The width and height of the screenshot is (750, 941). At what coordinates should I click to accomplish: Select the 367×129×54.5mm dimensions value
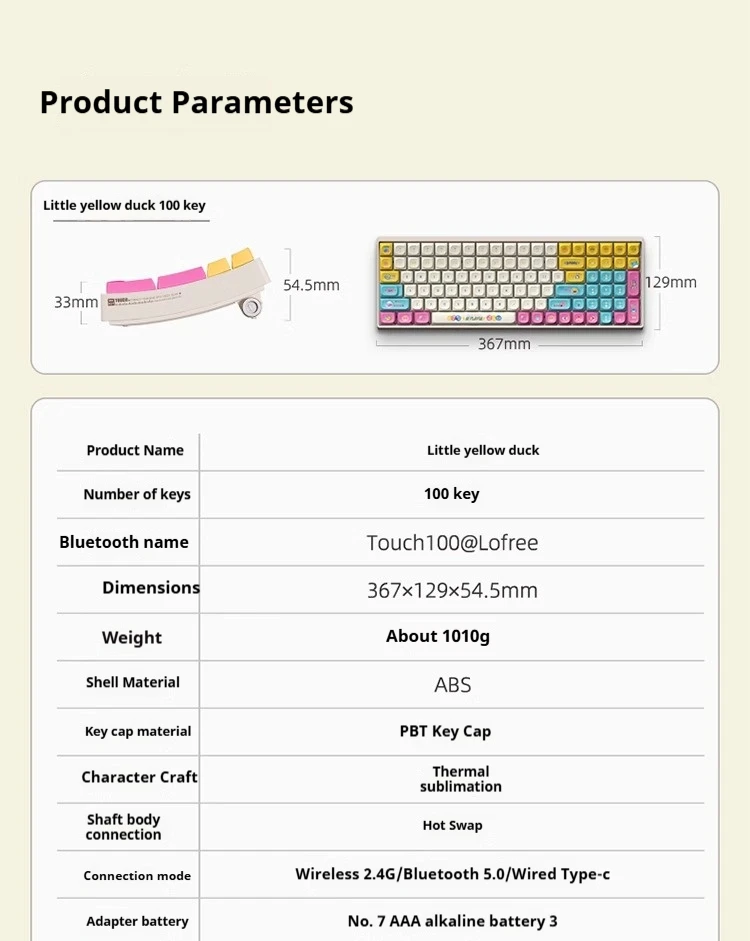[452, 590]
